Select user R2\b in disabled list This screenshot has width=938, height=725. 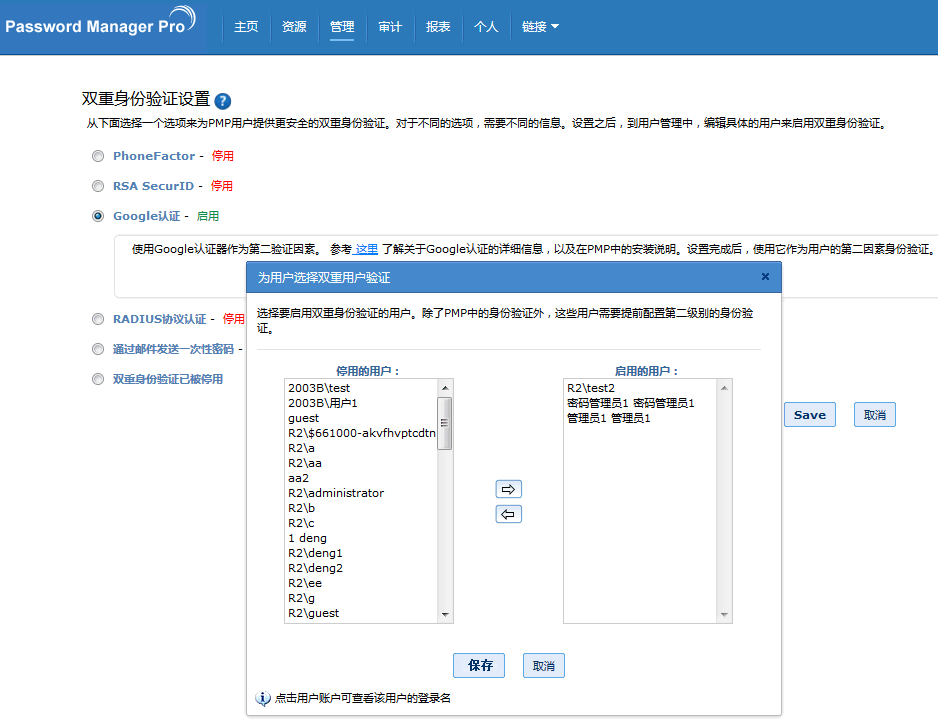(x=361, y=507)
